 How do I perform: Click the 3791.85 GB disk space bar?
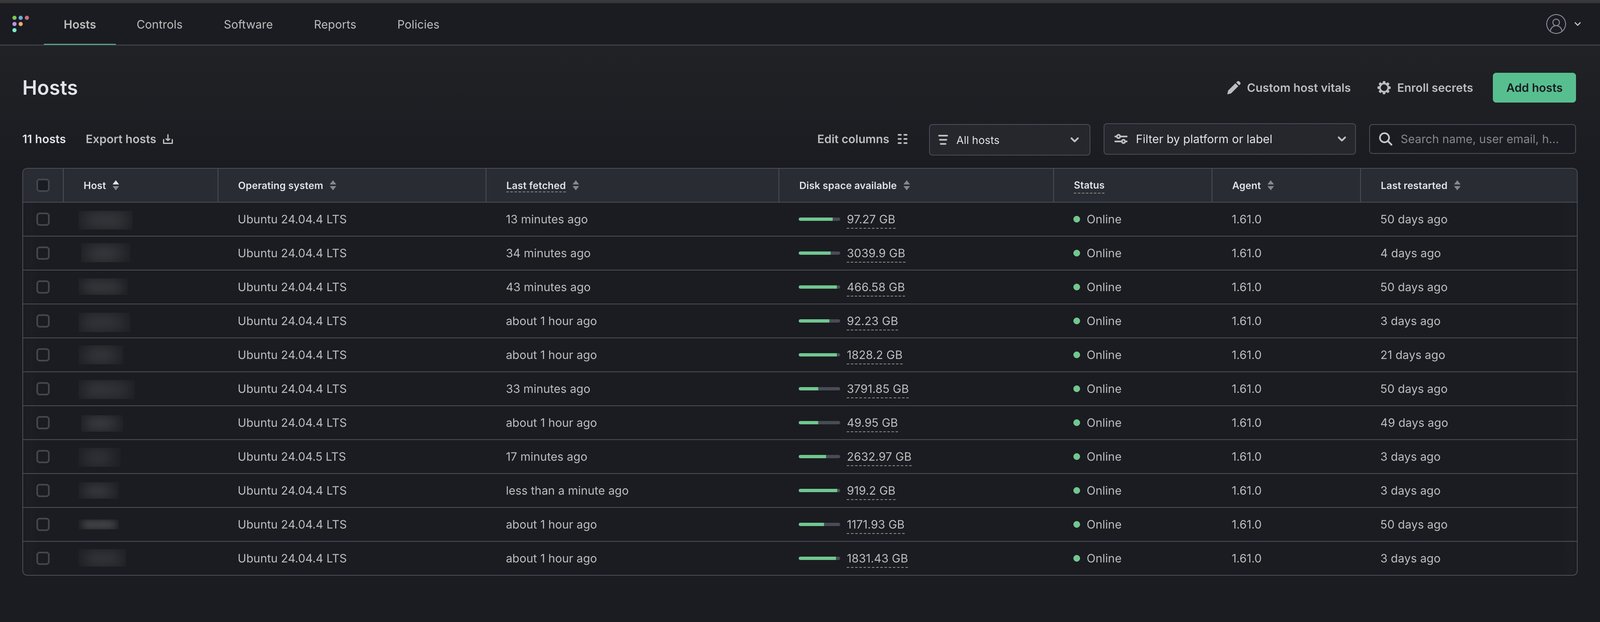tap(819, 389)
